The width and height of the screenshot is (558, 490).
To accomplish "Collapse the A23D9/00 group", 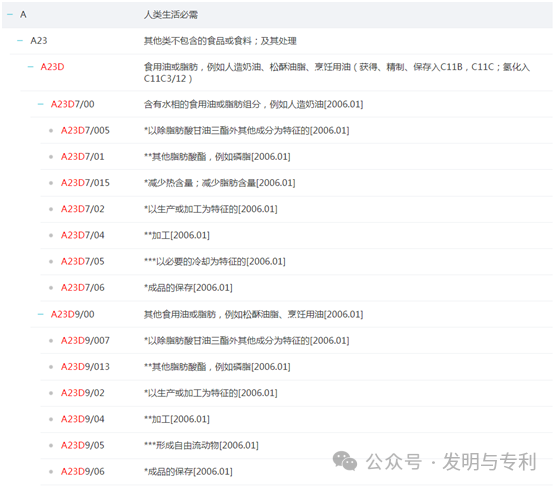I will click(41, 314).
